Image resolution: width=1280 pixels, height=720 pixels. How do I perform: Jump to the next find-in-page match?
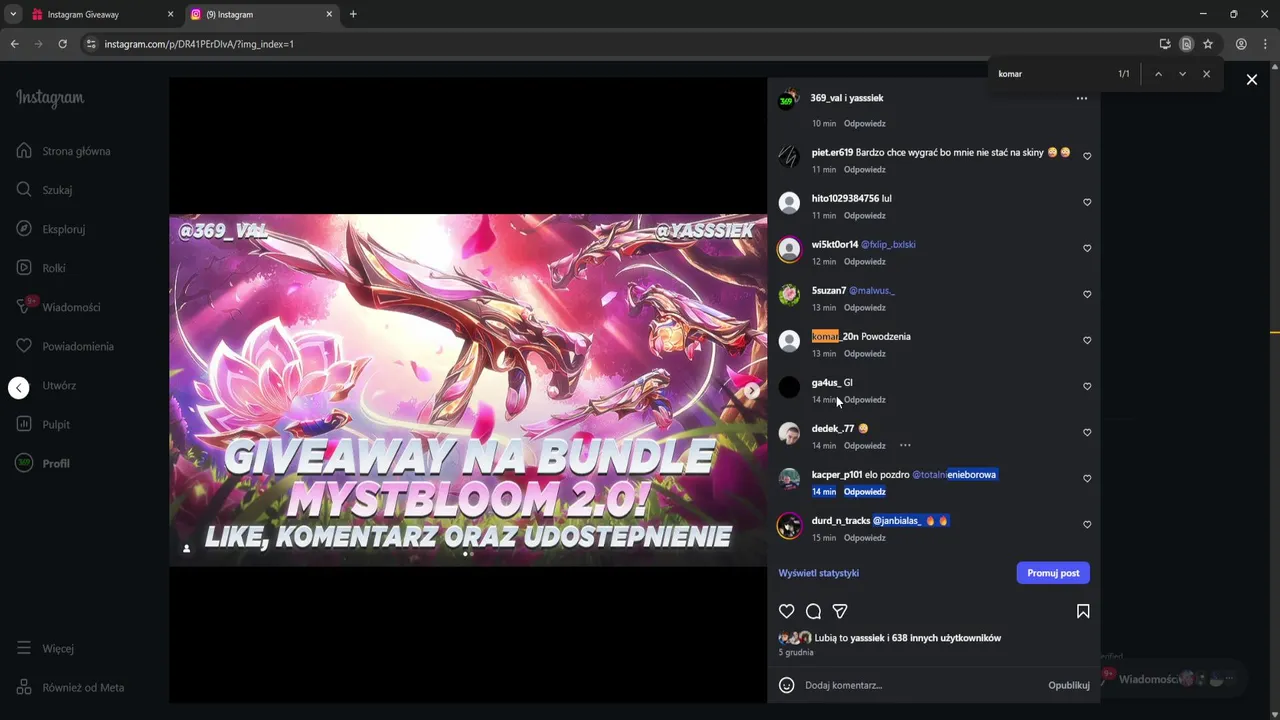pos(1182,74)
